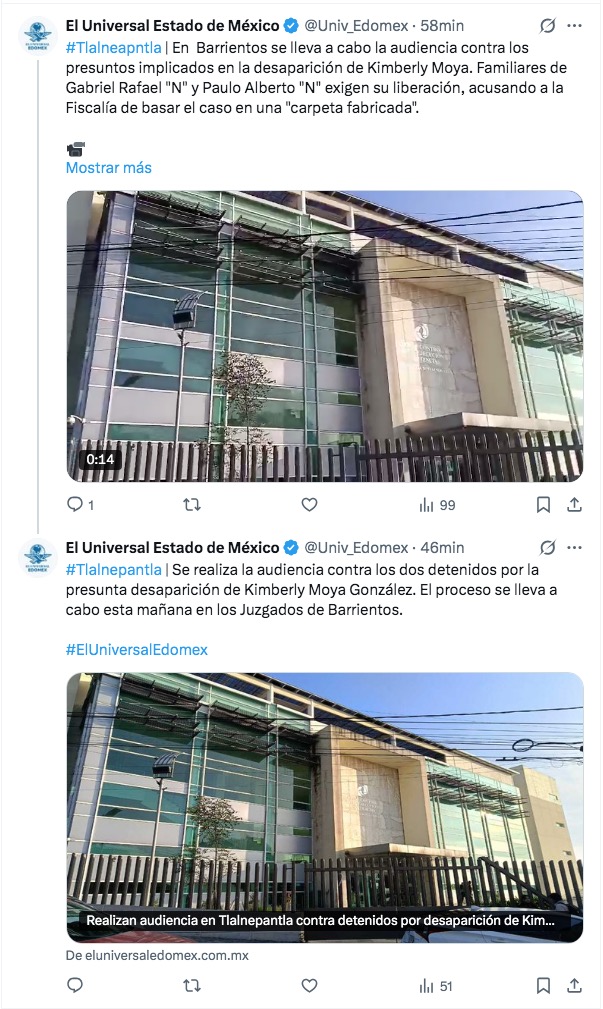Like the second tweet with the article card

[x=310, y=986]
